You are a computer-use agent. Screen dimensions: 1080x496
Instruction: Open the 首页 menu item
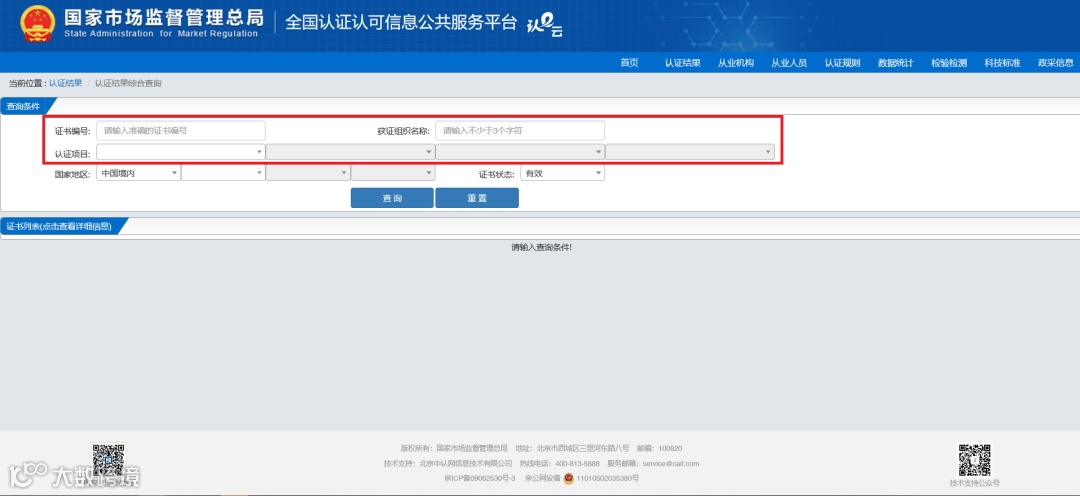click(x=629, y=63)
